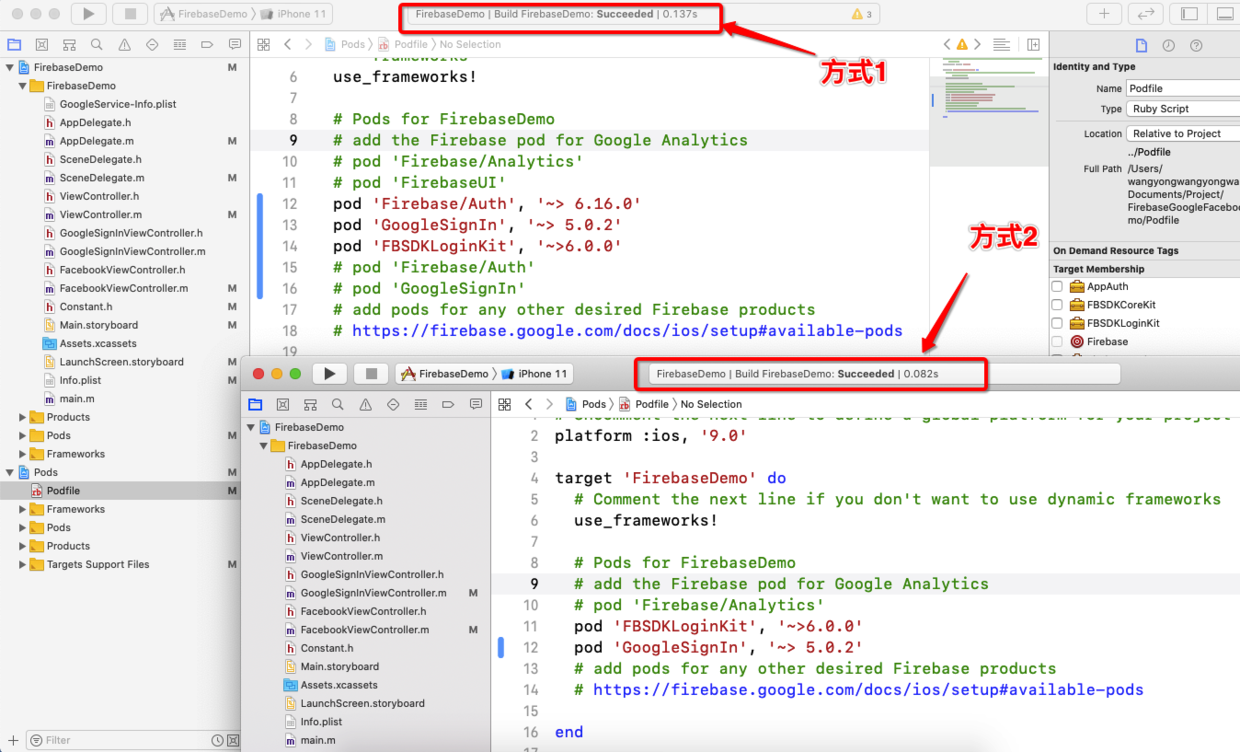The height and width of the screenshot is (752, 1240).
Task: Go back in back window jump bar
Action: 287,44
